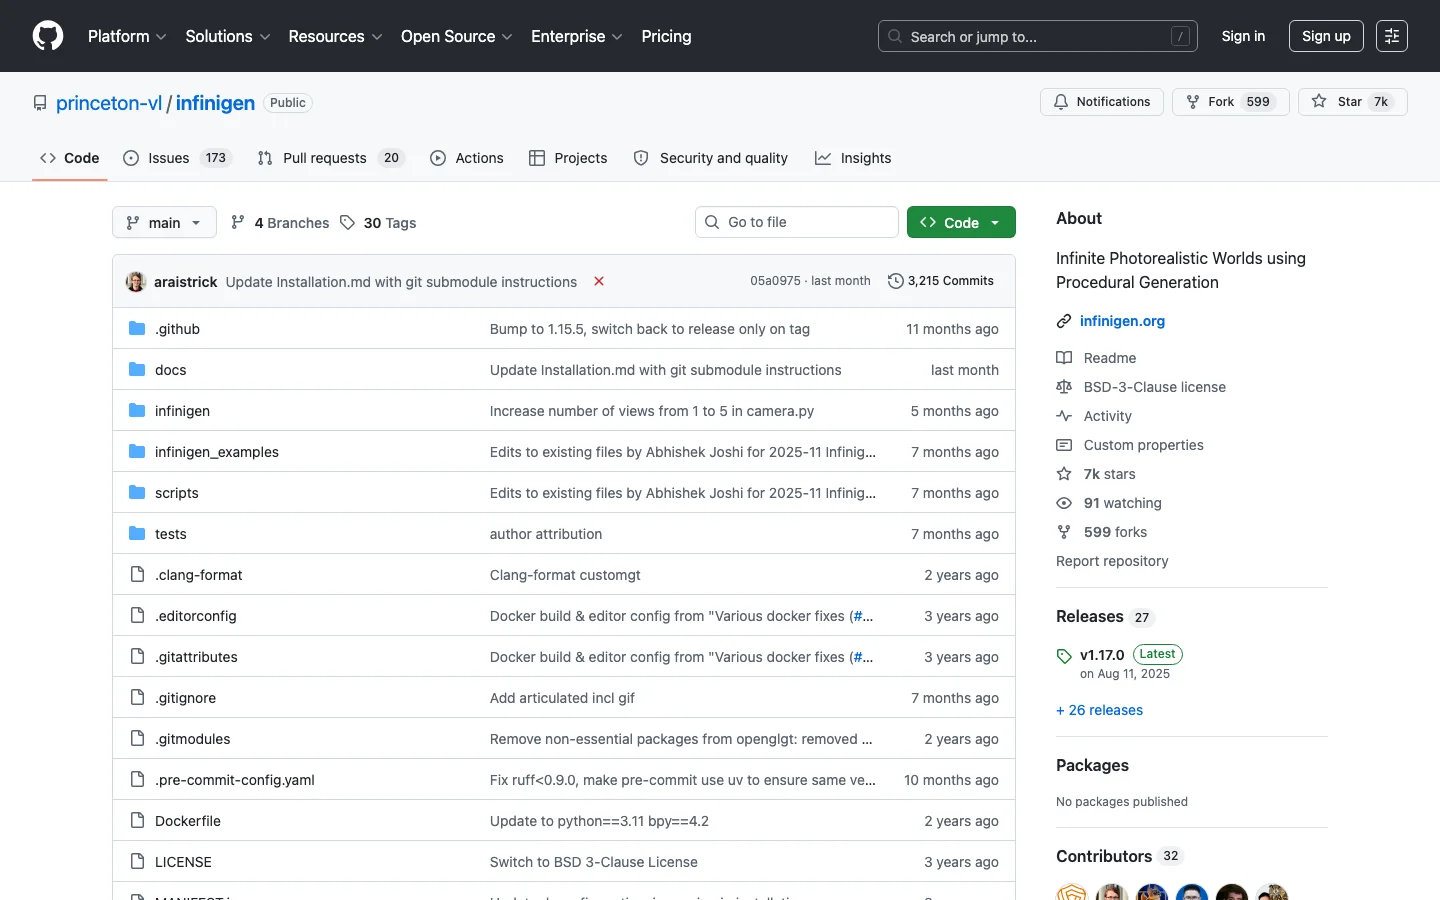Open the Security and quality tab

click(711, 158)
